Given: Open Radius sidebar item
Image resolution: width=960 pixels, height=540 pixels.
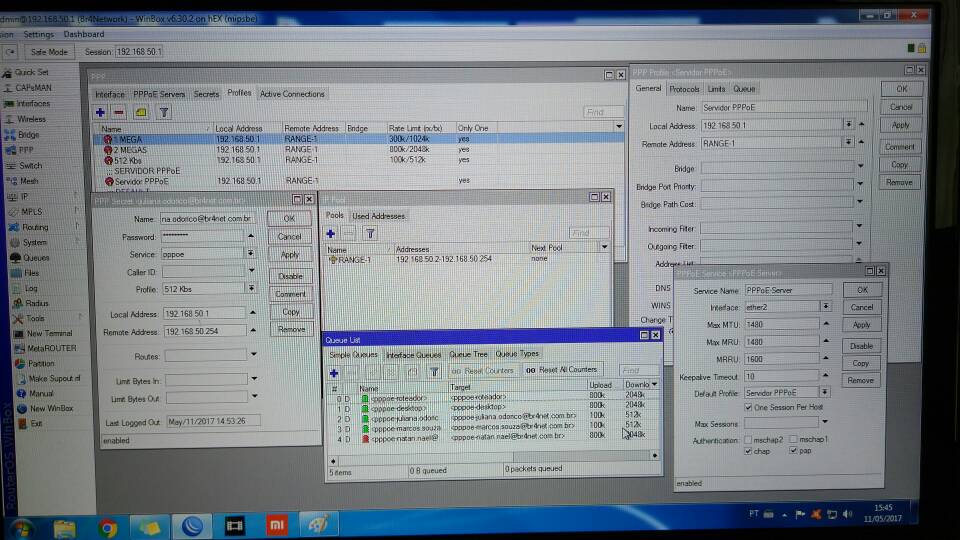Looking at the screenshot, I should tap(36, 303).
